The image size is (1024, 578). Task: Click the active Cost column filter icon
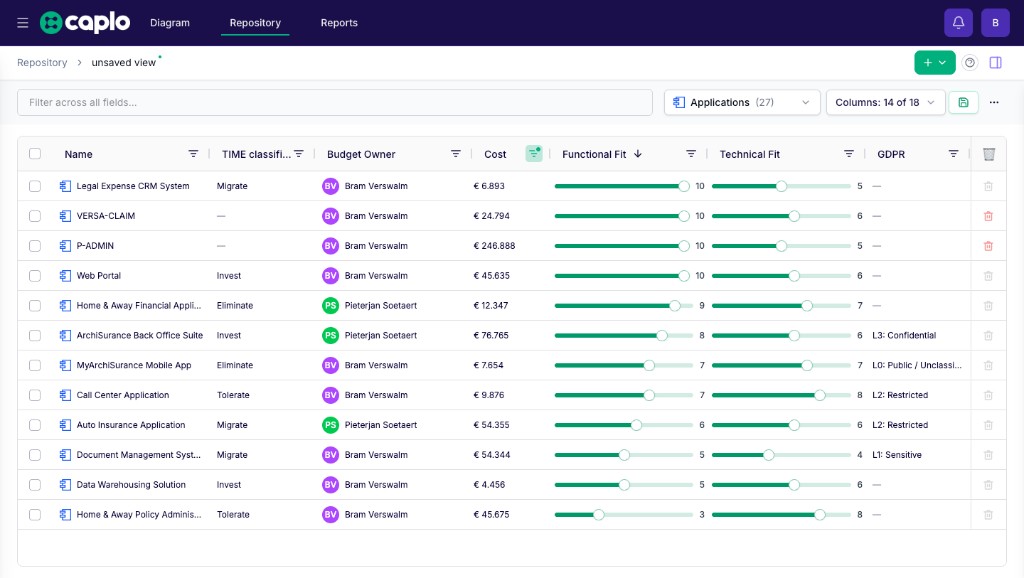(534, 154)
